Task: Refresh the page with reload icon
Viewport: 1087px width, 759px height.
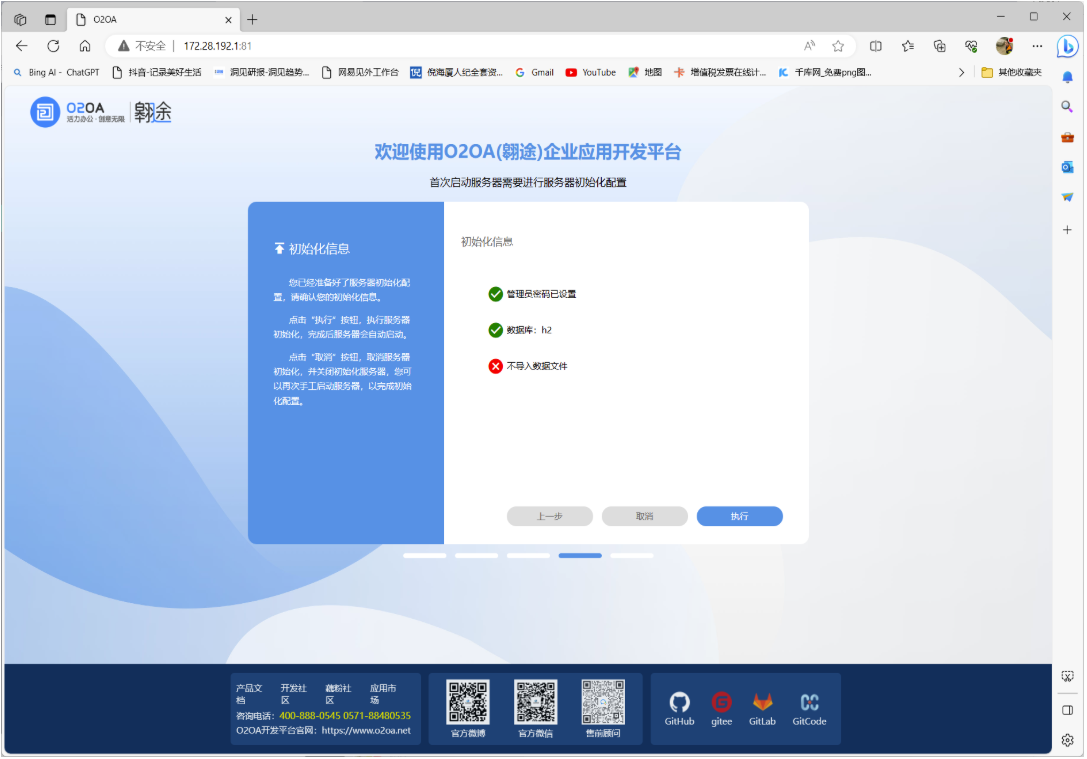Action: 53,46
